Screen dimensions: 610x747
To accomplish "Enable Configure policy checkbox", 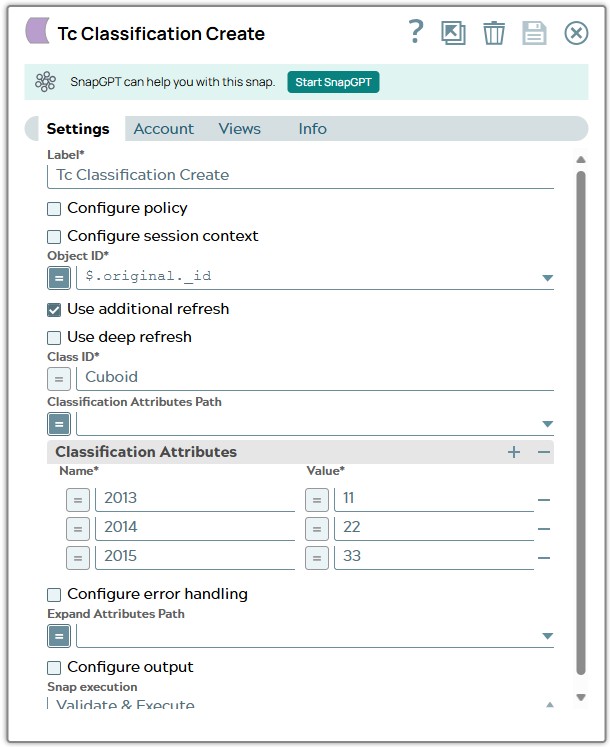I will 54,209.
